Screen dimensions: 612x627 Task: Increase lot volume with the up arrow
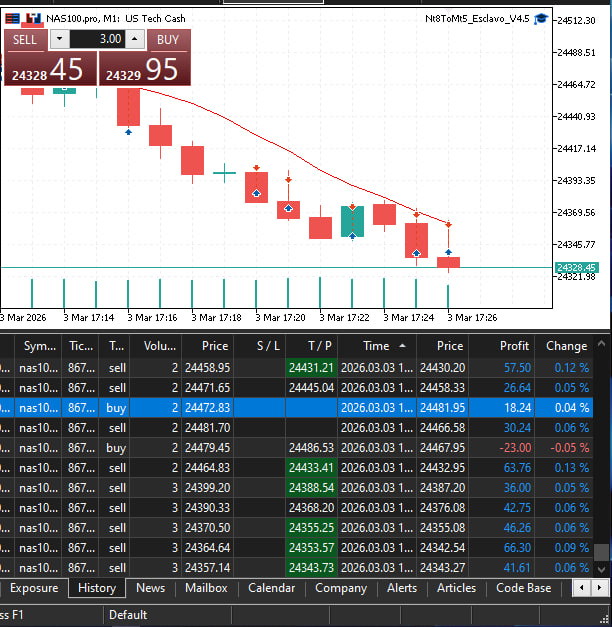(x=136, y=39)
